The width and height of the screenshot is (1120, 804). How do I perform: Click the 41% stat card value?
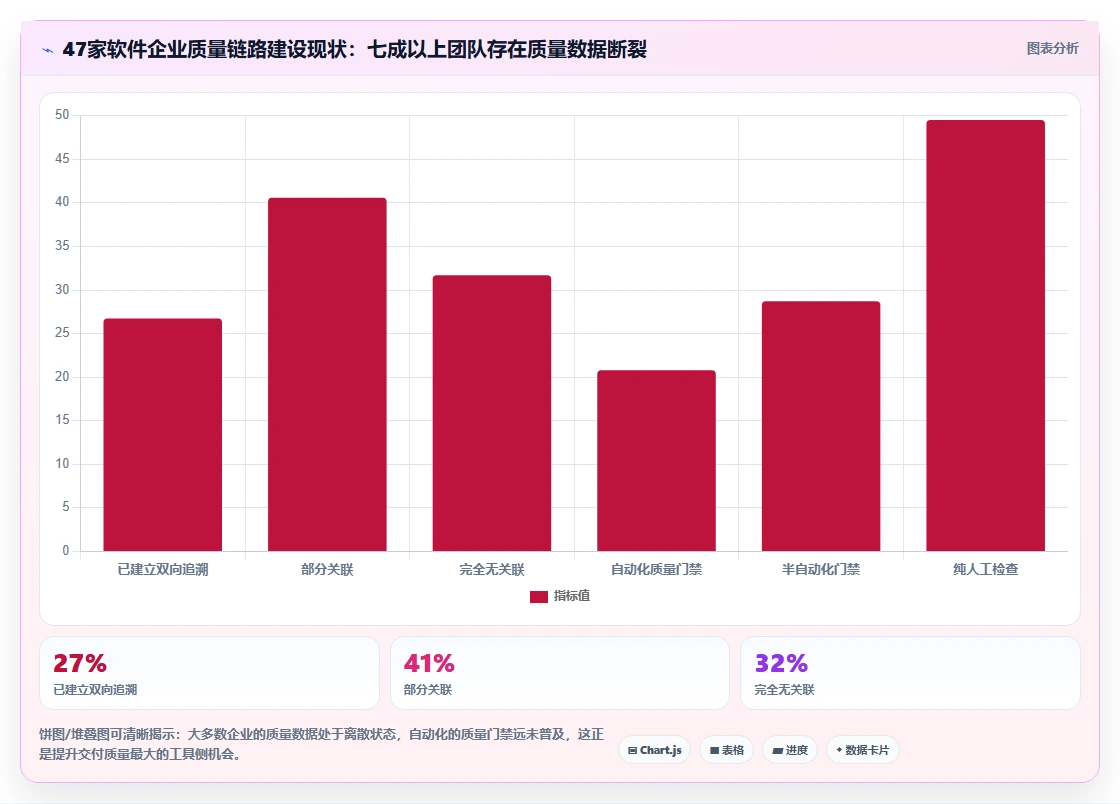pyautogui.click(x=429, y=663)
